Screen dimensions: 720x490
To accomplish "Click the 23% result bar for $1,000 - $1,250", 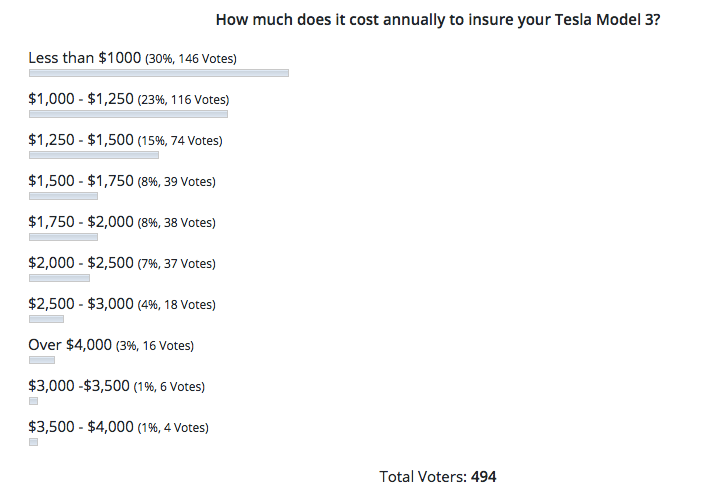I will [x=128, y=114].
